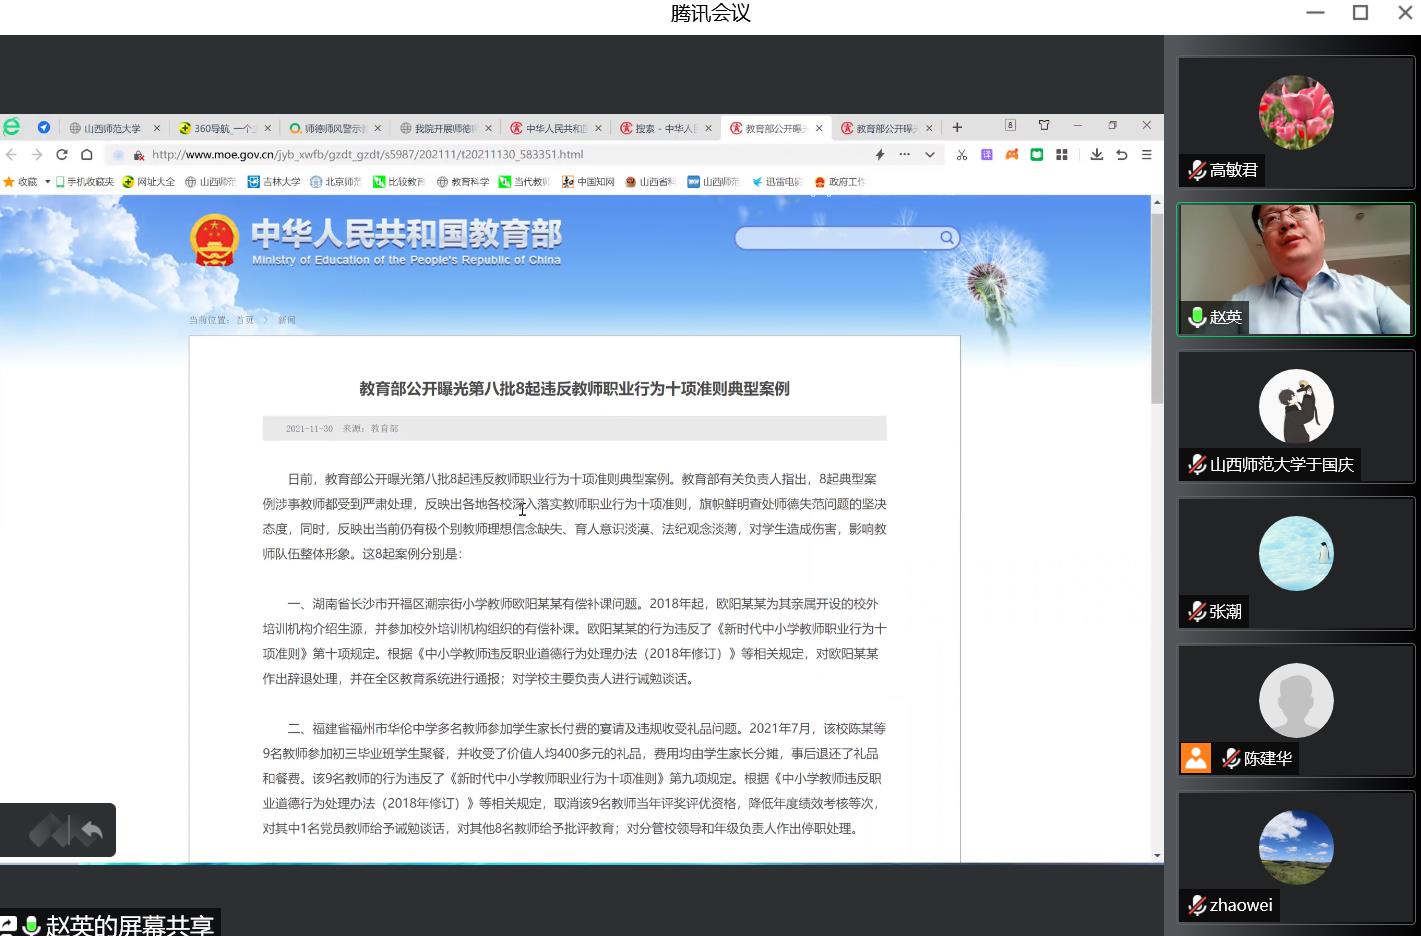Open the browser hamburger menu

(x=1147, y=155)
